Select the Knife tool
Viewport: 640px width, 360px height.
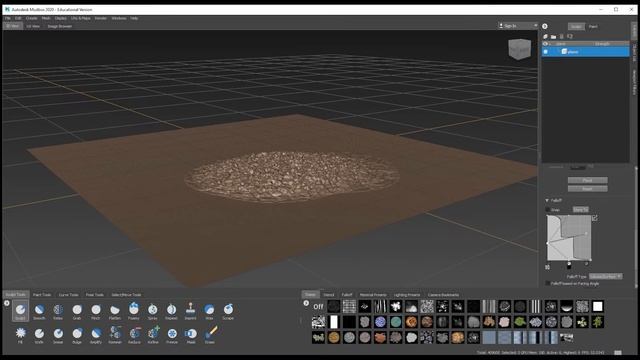39,335
